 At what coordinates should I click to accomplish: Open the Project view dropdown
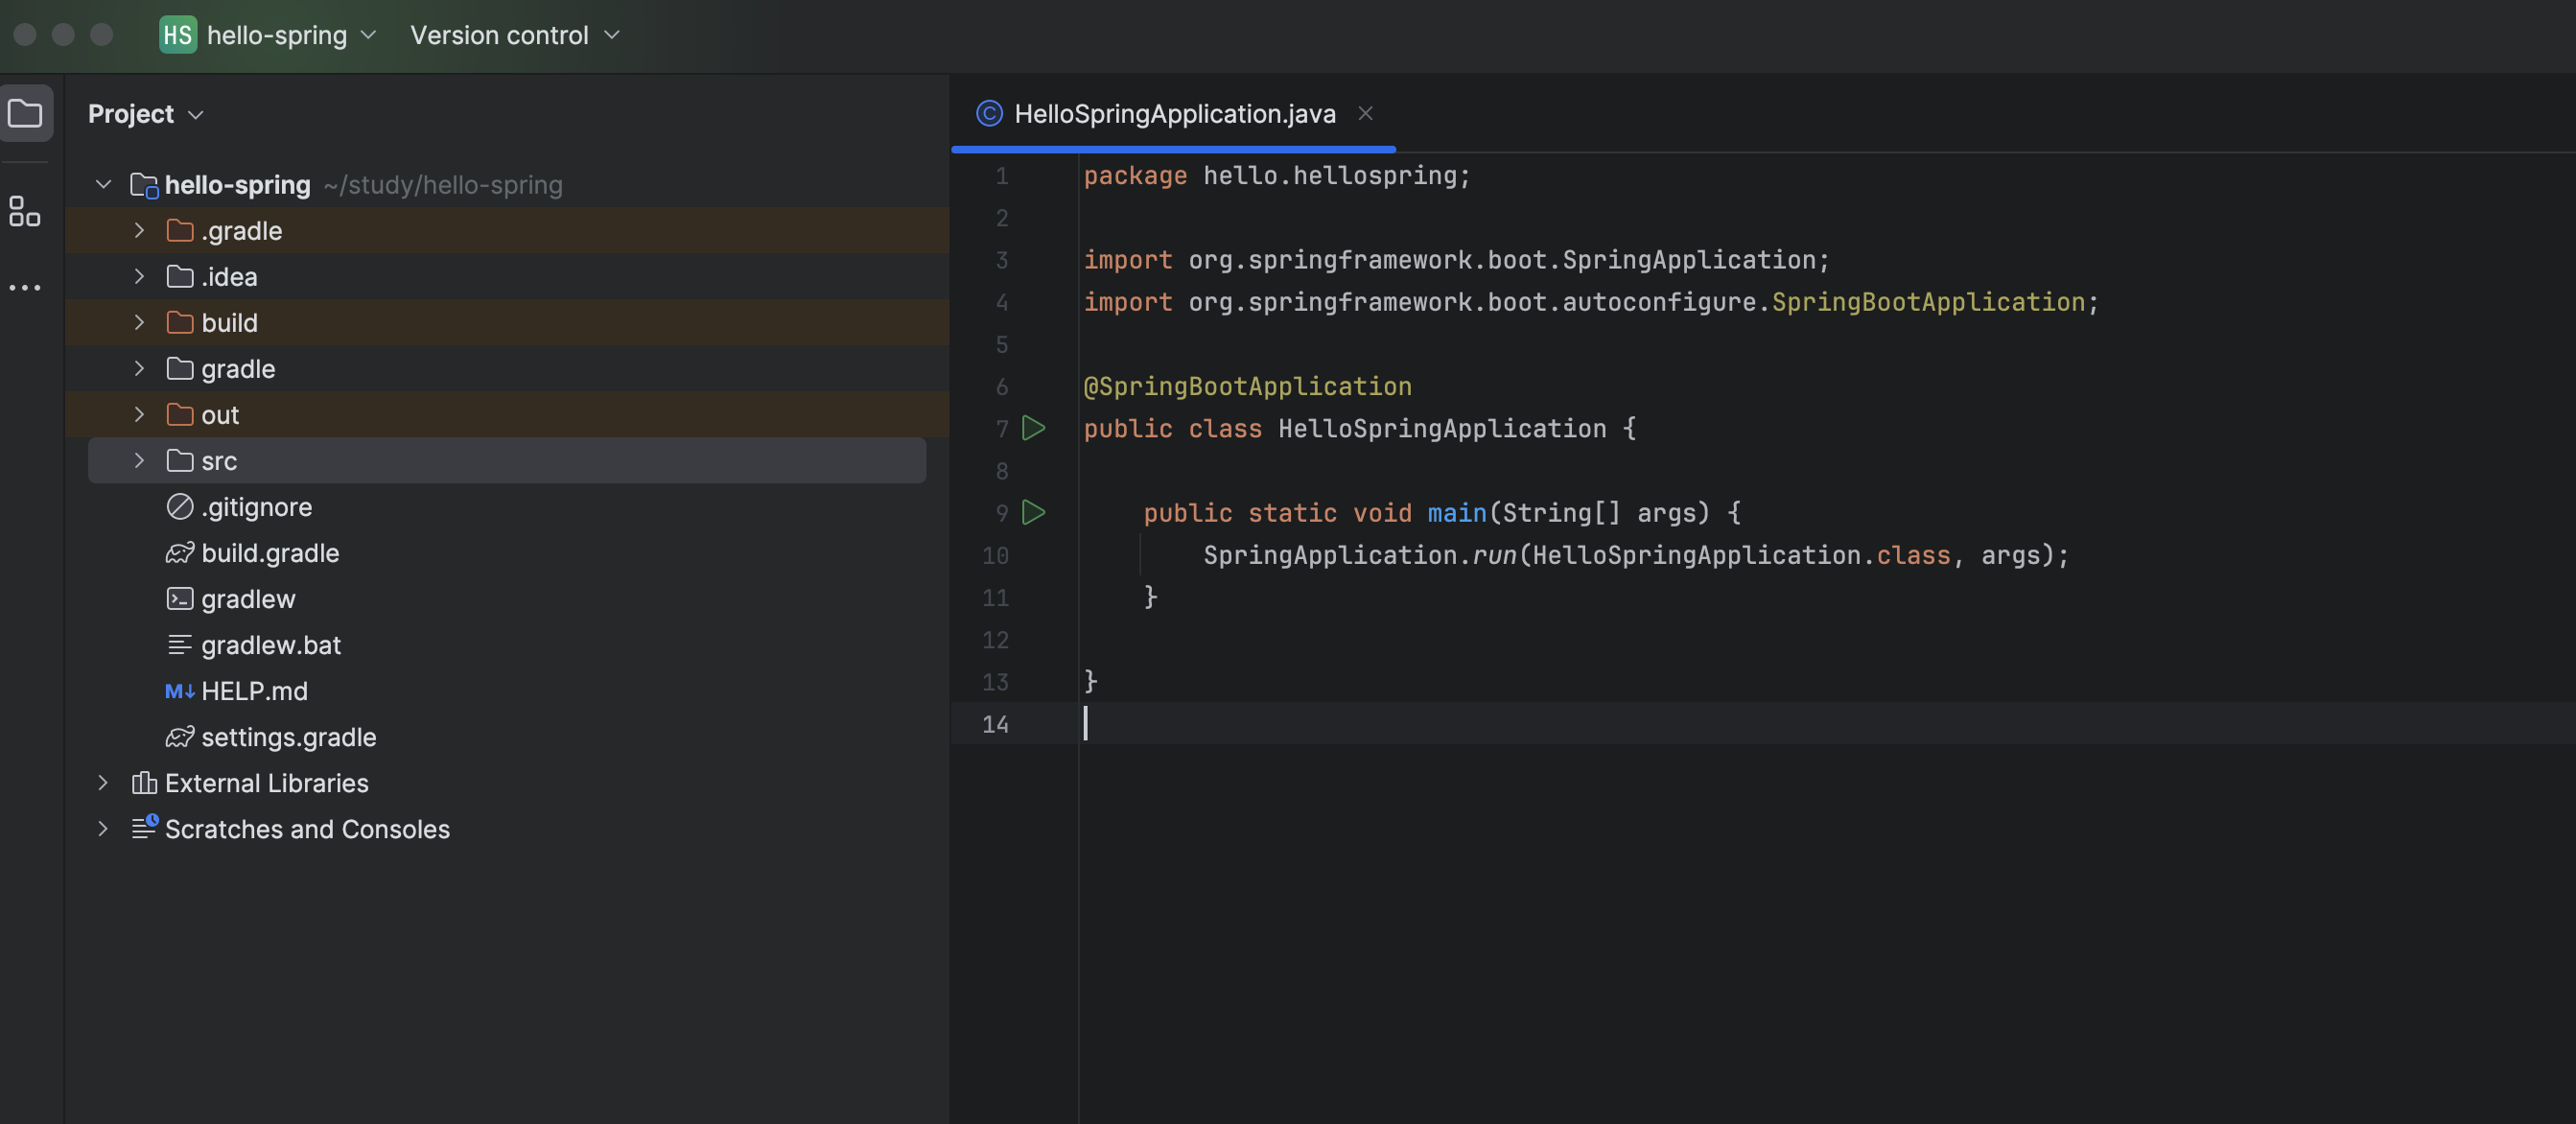tap(146, 114)
